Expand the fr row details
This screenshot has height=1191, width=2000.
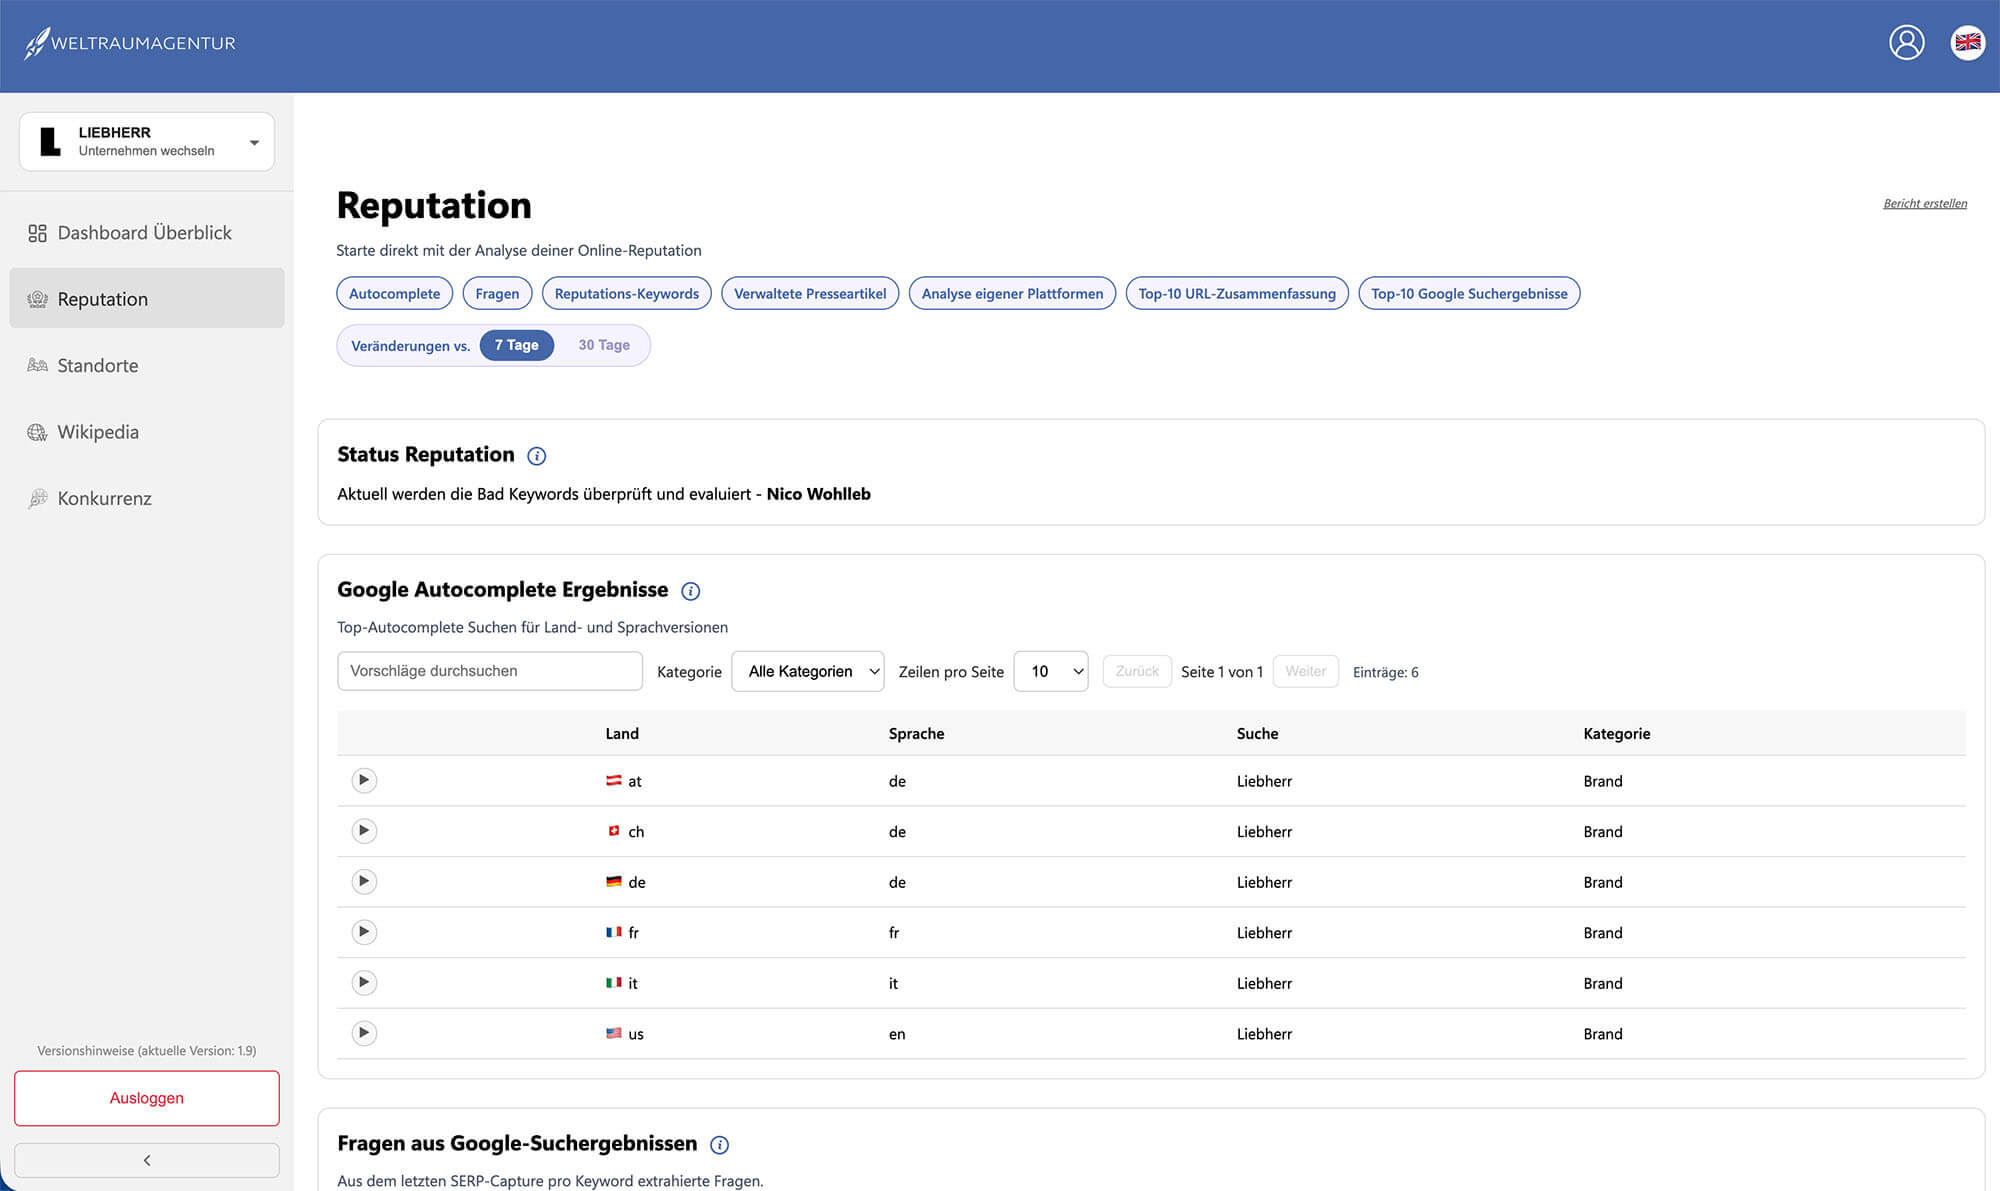[364, 932]
